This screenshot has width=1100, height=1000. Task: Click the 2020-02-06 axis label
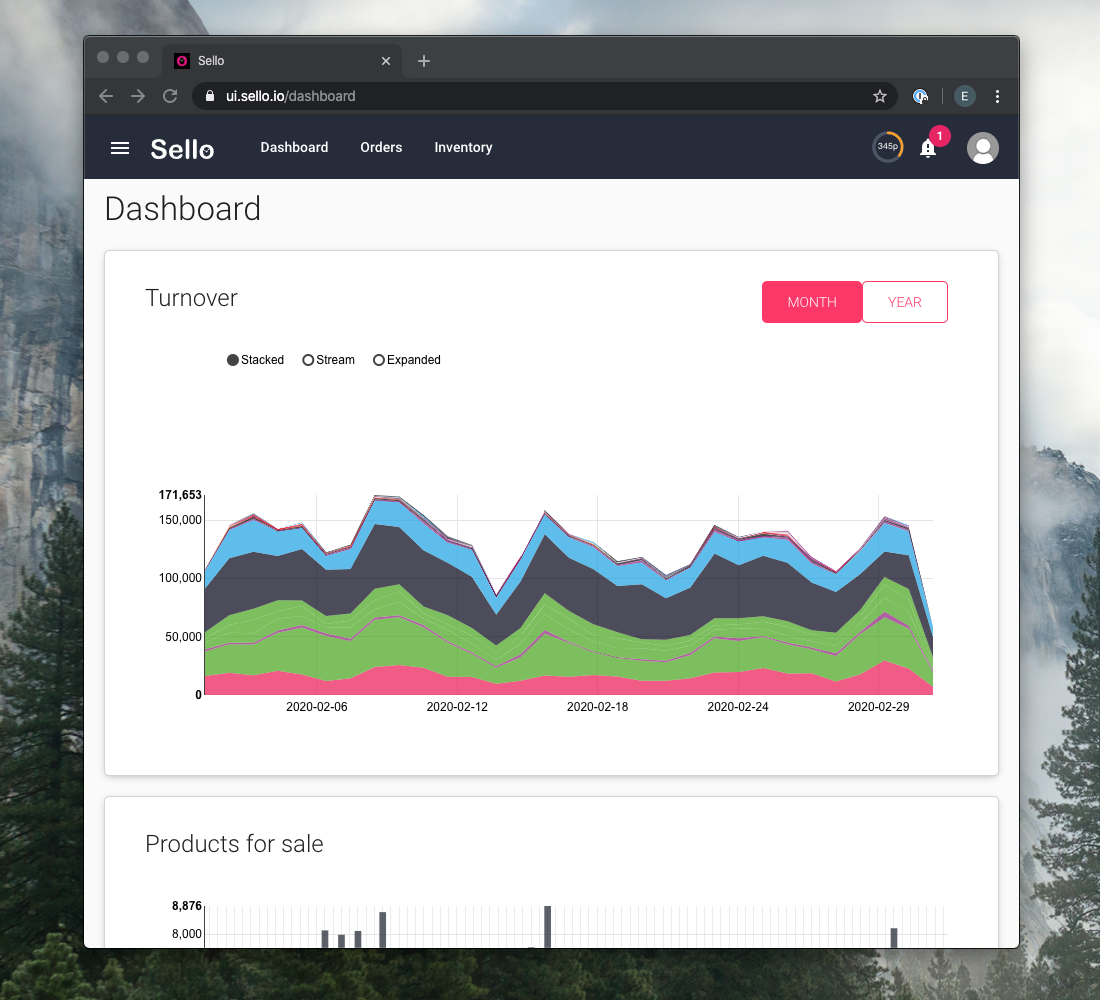[316, 707]
